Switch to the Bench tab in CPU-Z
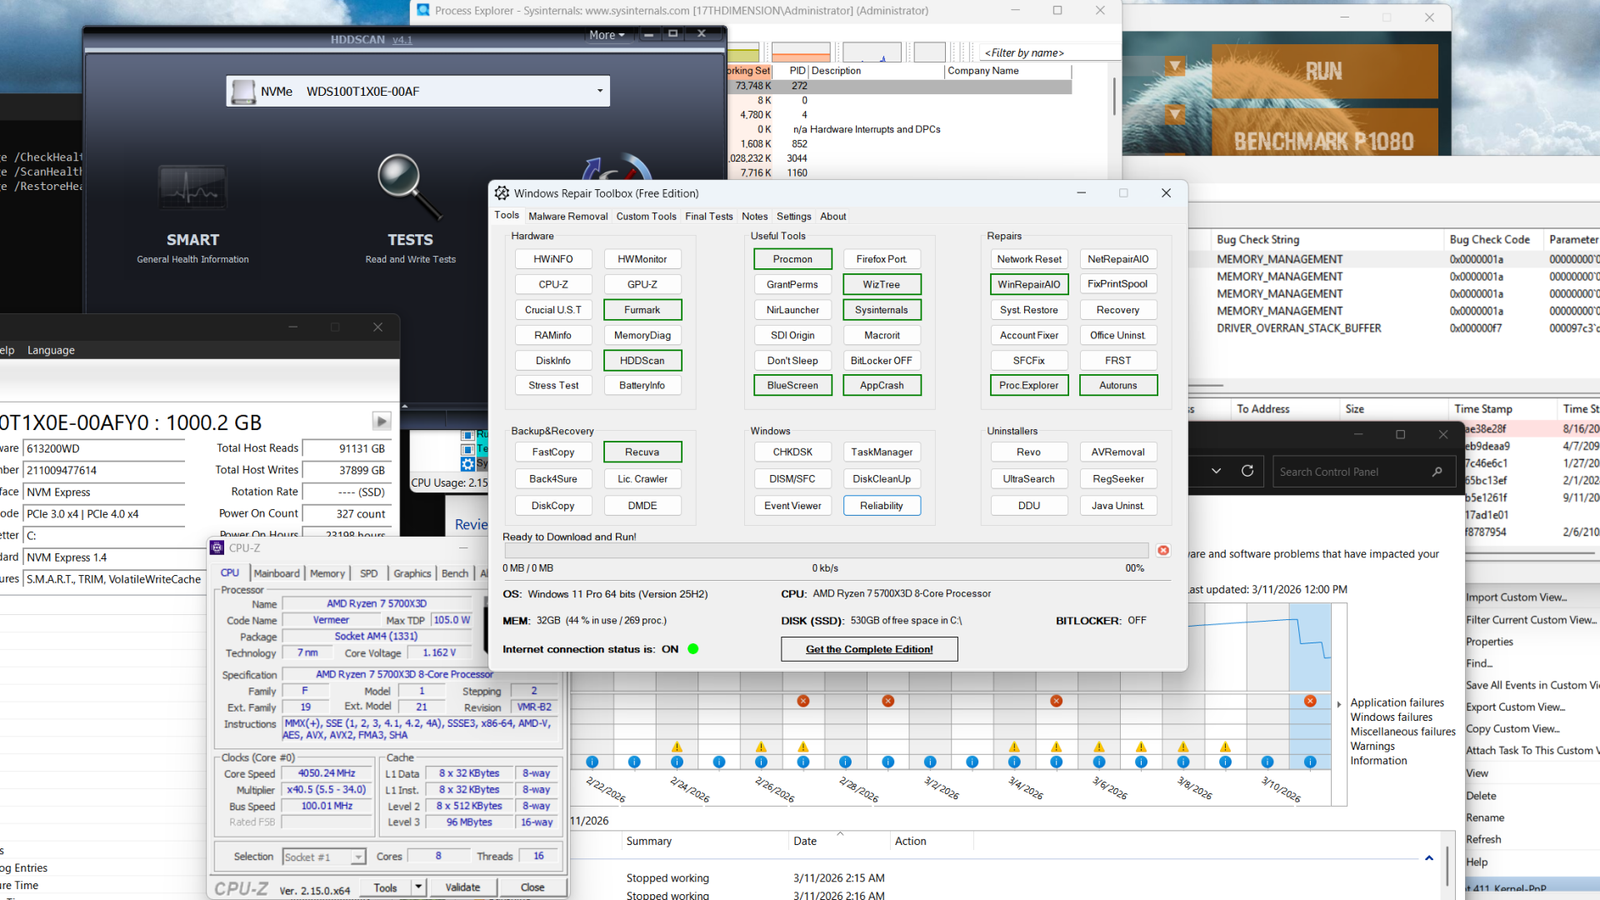 [x=455, y=573]
